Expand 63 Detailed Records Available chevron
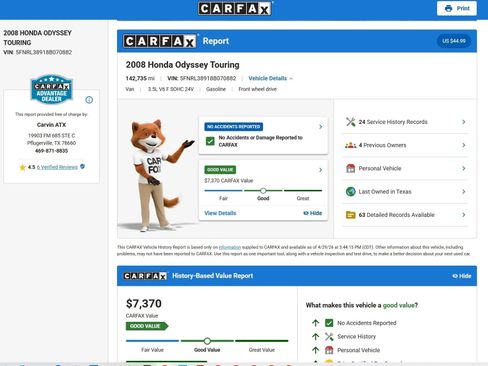The height and width of the screenshot is (366, 488). pos(464,215)
